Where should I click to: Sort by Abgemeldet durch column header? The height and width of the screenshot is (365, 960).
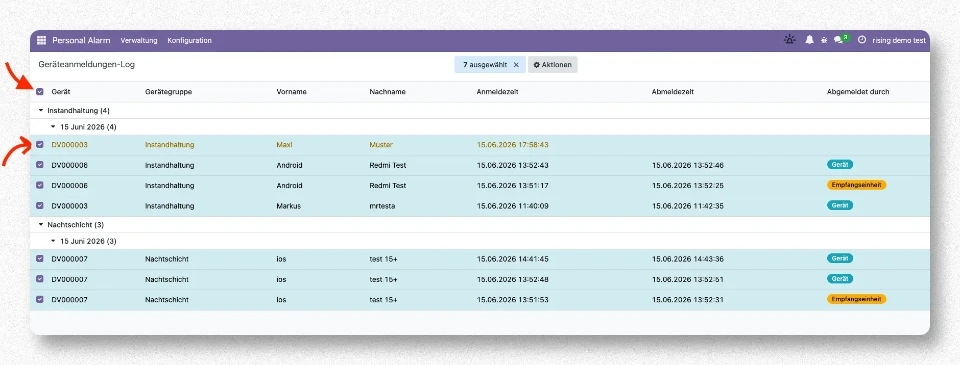(858, 92)
